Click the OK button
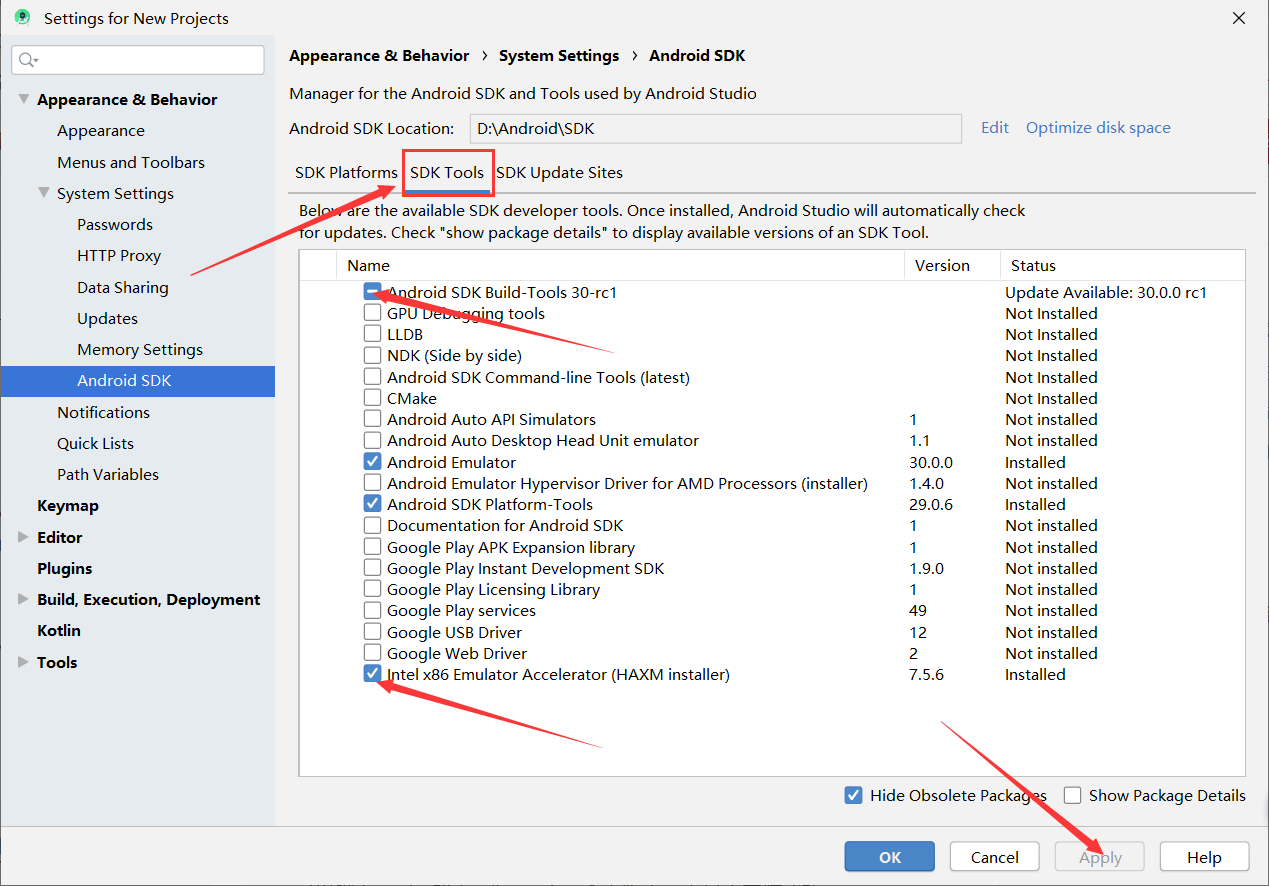1269x886 pixels. point(889,856)
